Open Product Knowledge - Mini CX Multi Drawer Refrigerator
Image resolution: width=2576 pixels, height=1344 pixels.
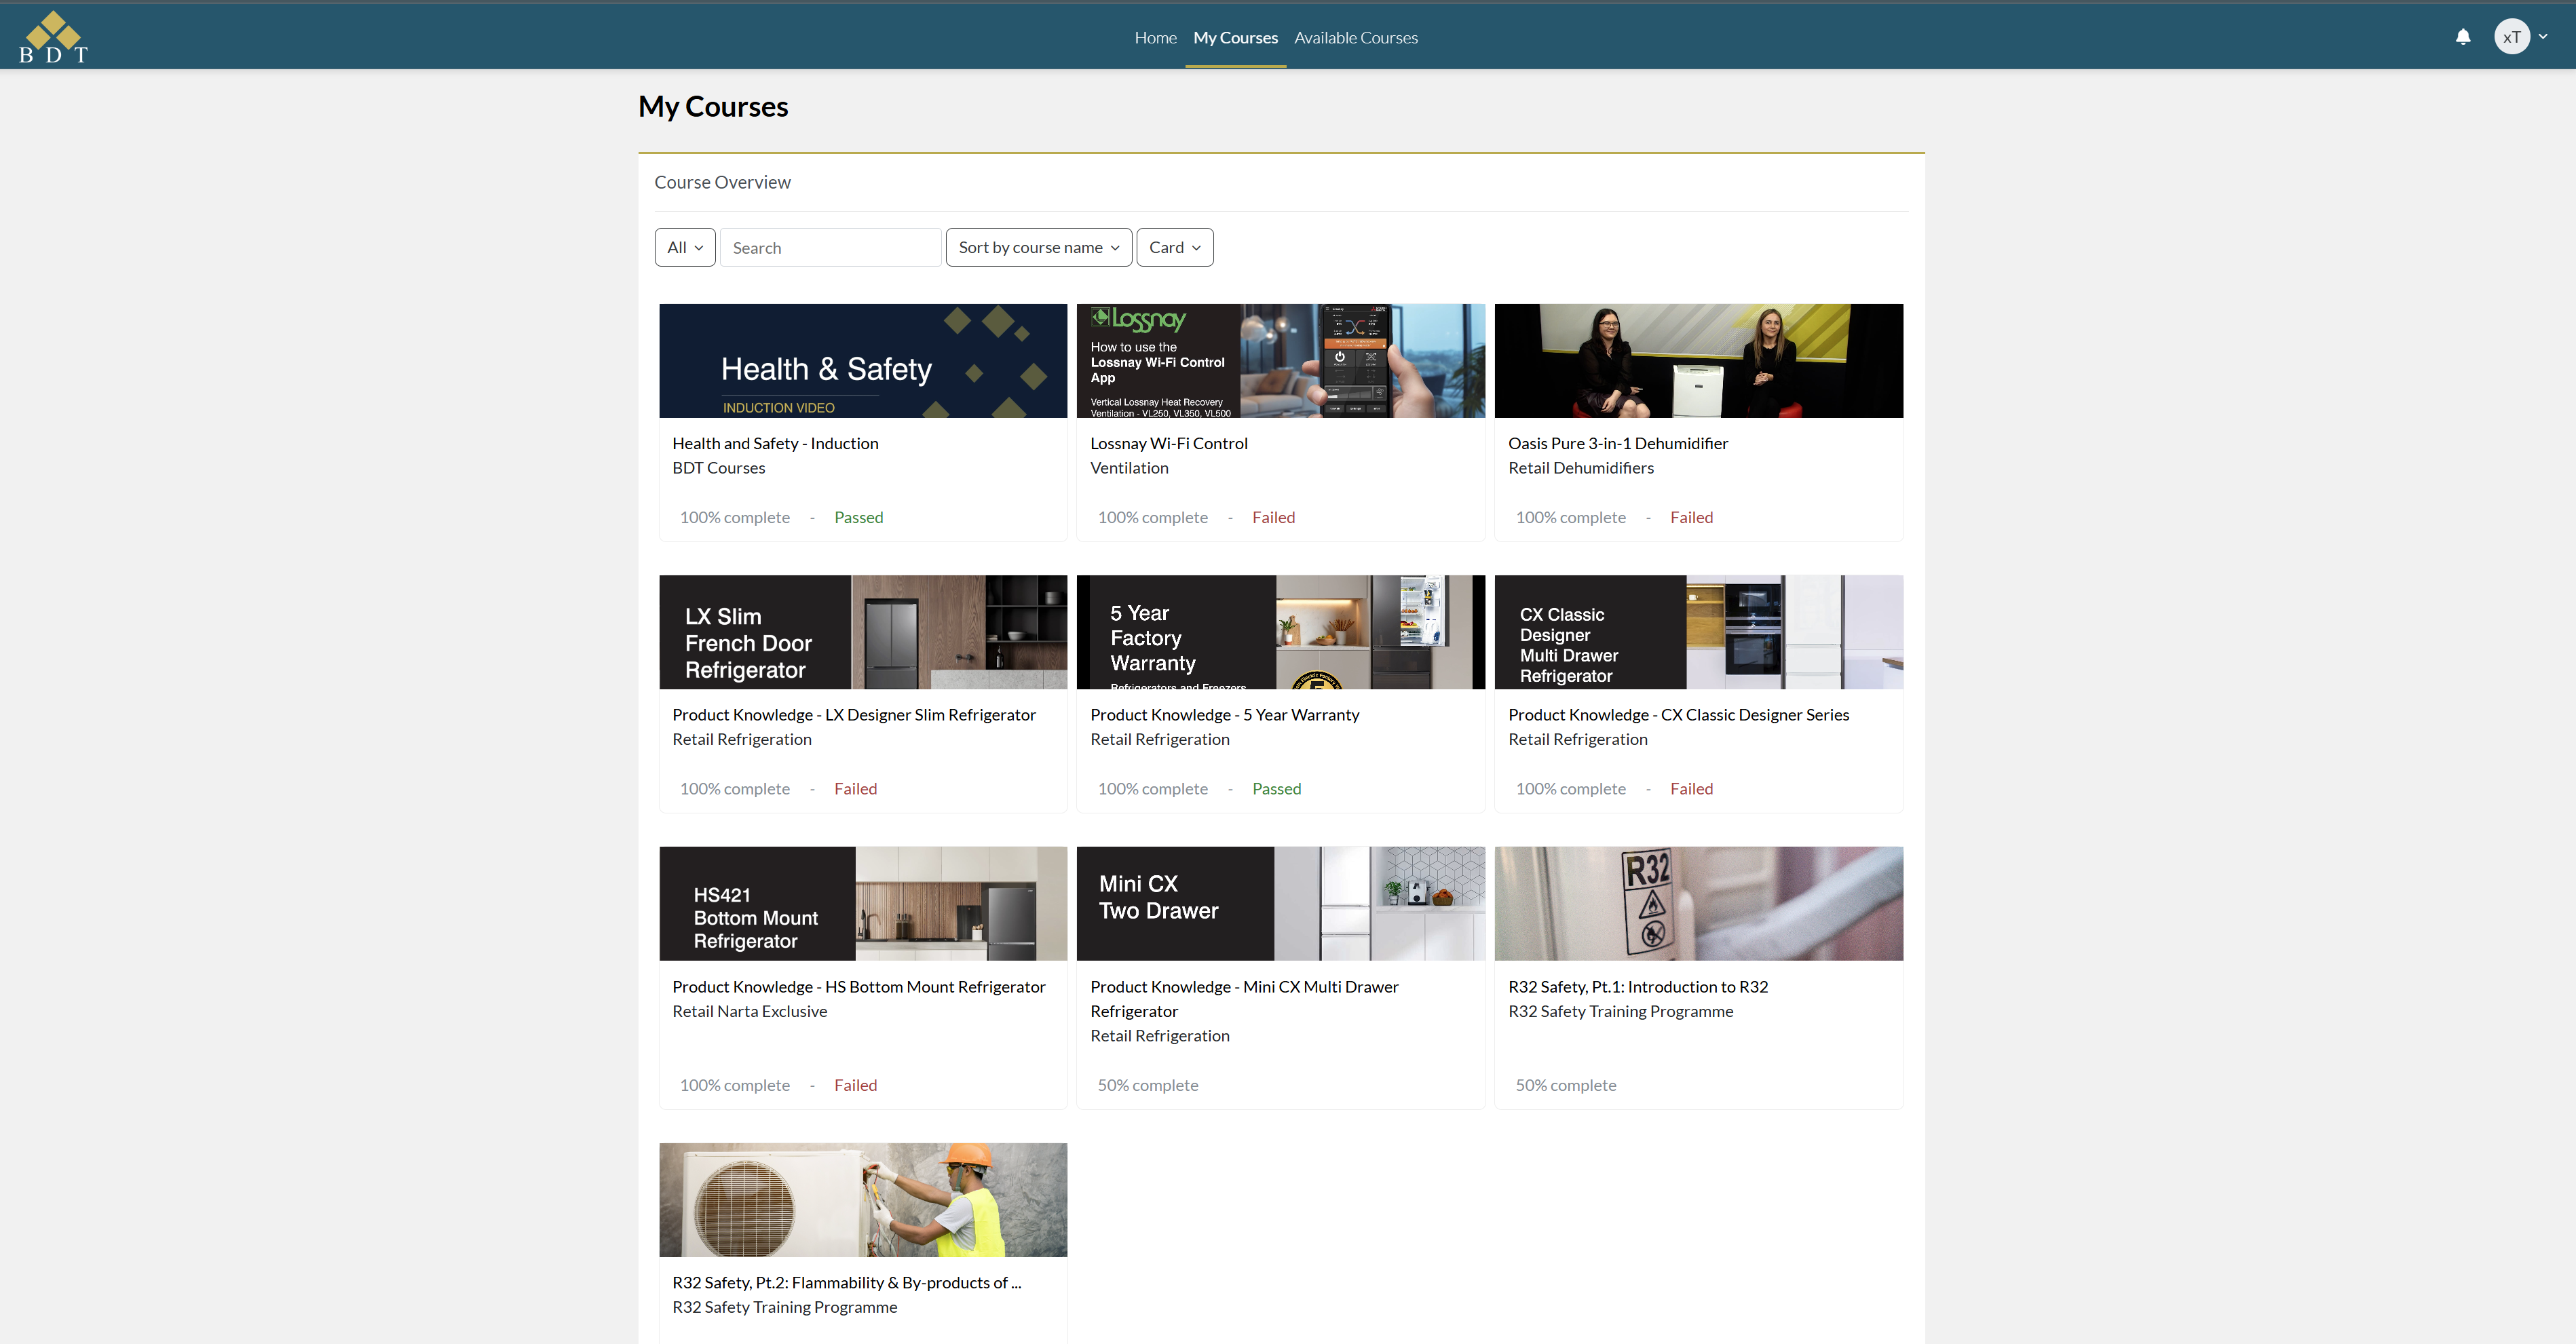click(x=1244, y=999)
